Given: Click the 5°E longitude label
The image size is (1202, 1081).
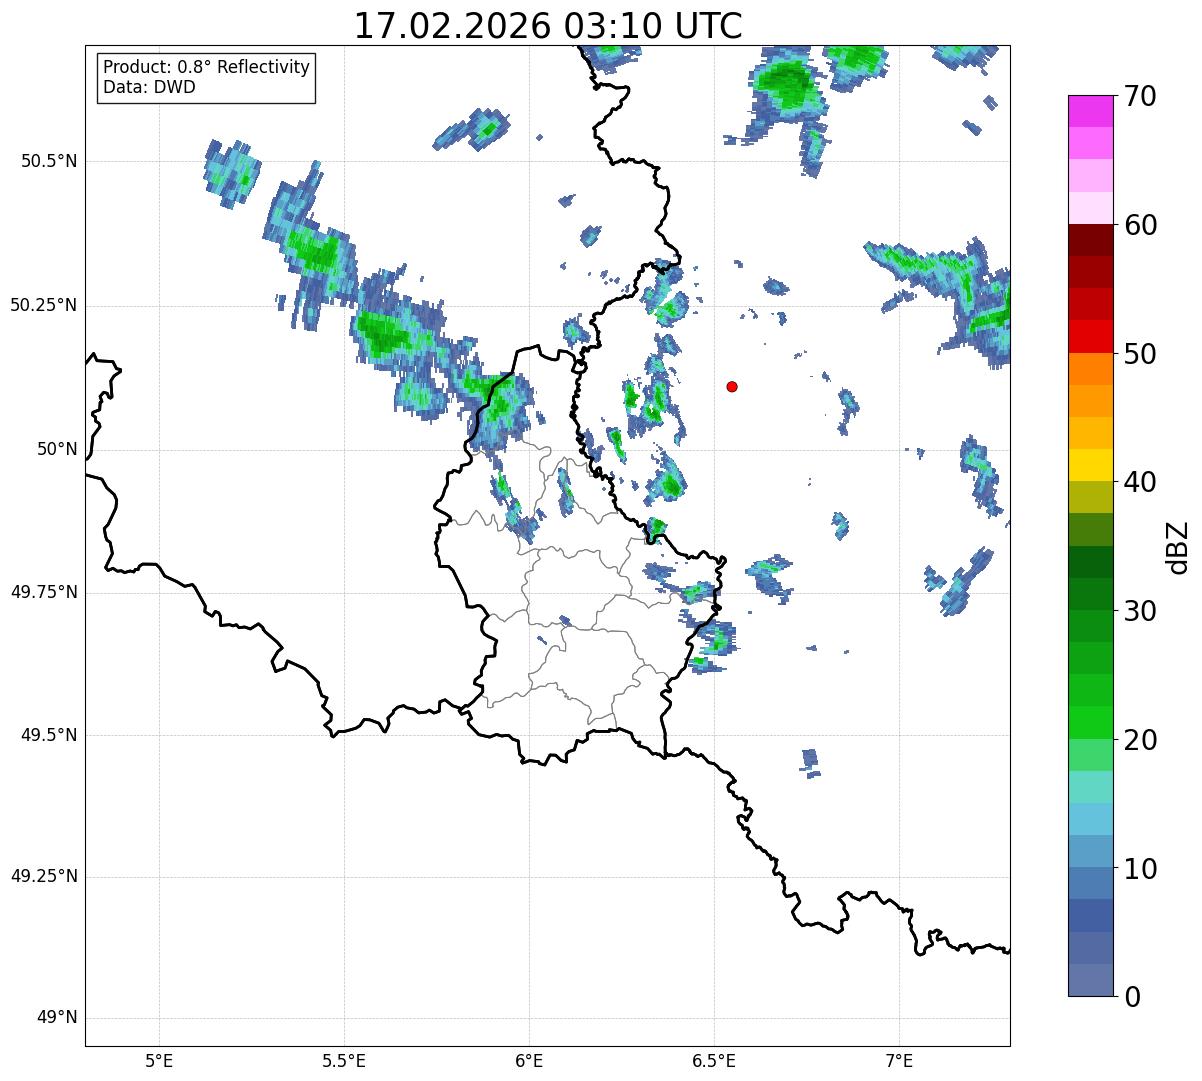Looking at the screenshot, I should pos(159,1060).
